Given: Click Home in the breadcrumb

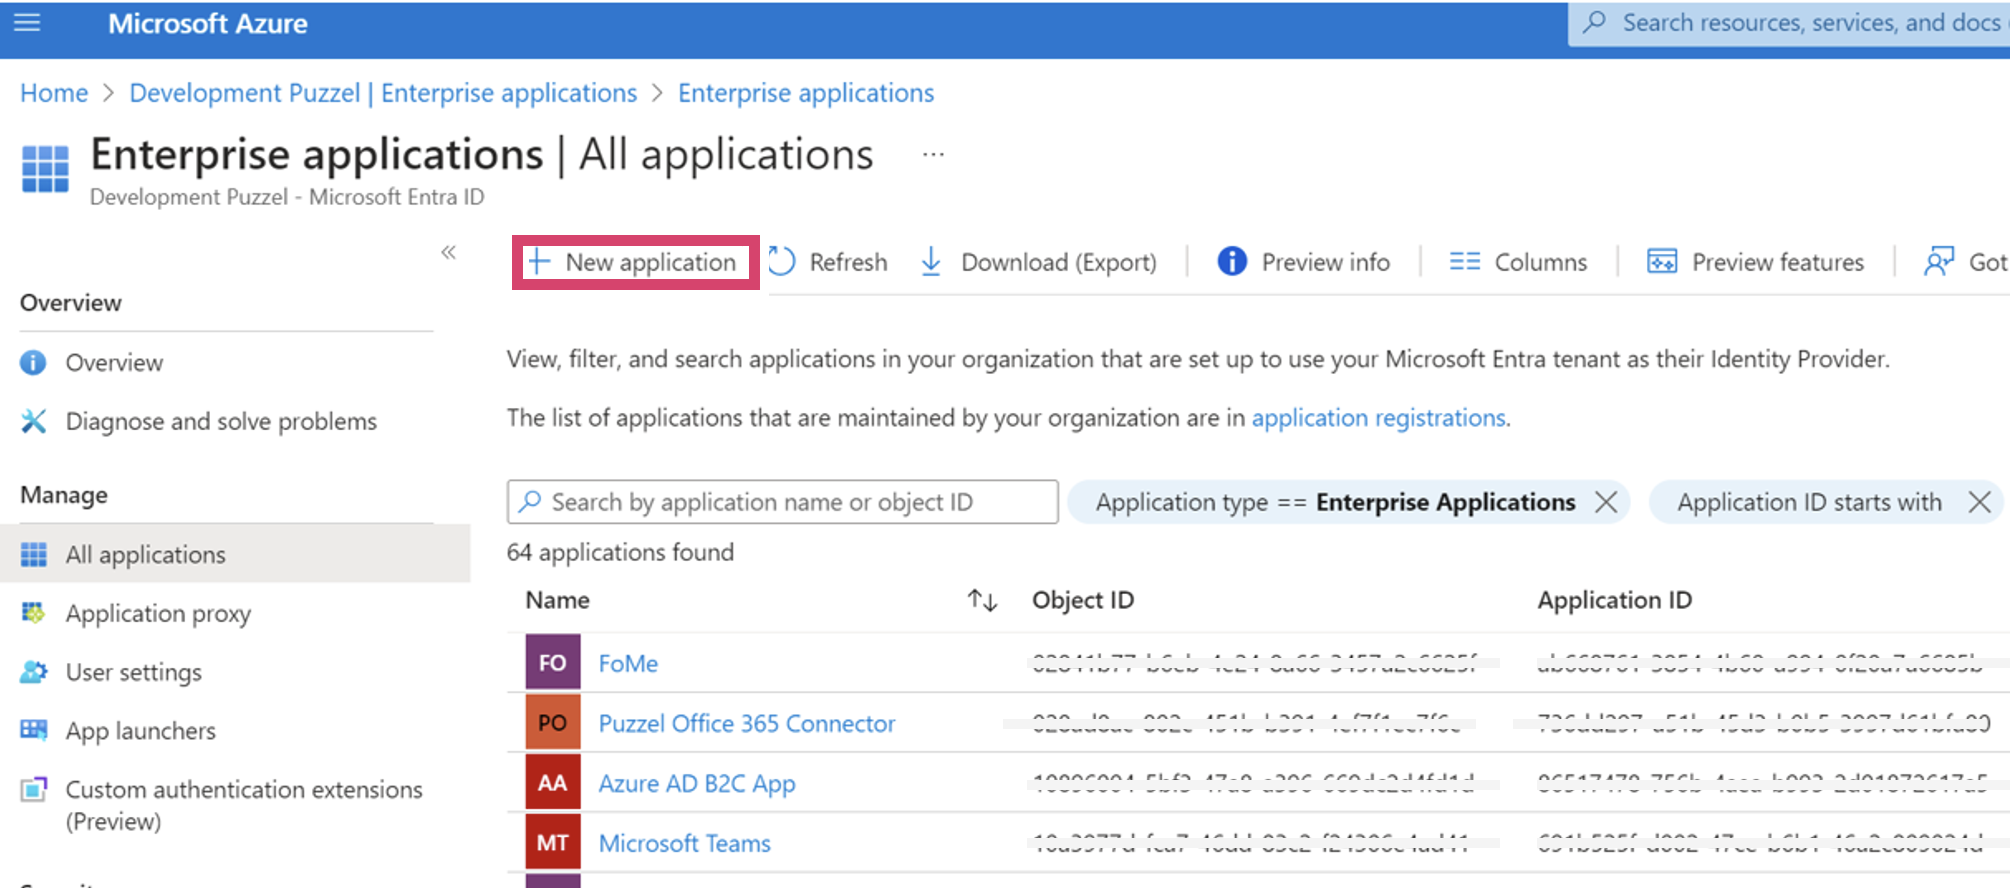Looking at the screenshot, I should coord(54,93).
